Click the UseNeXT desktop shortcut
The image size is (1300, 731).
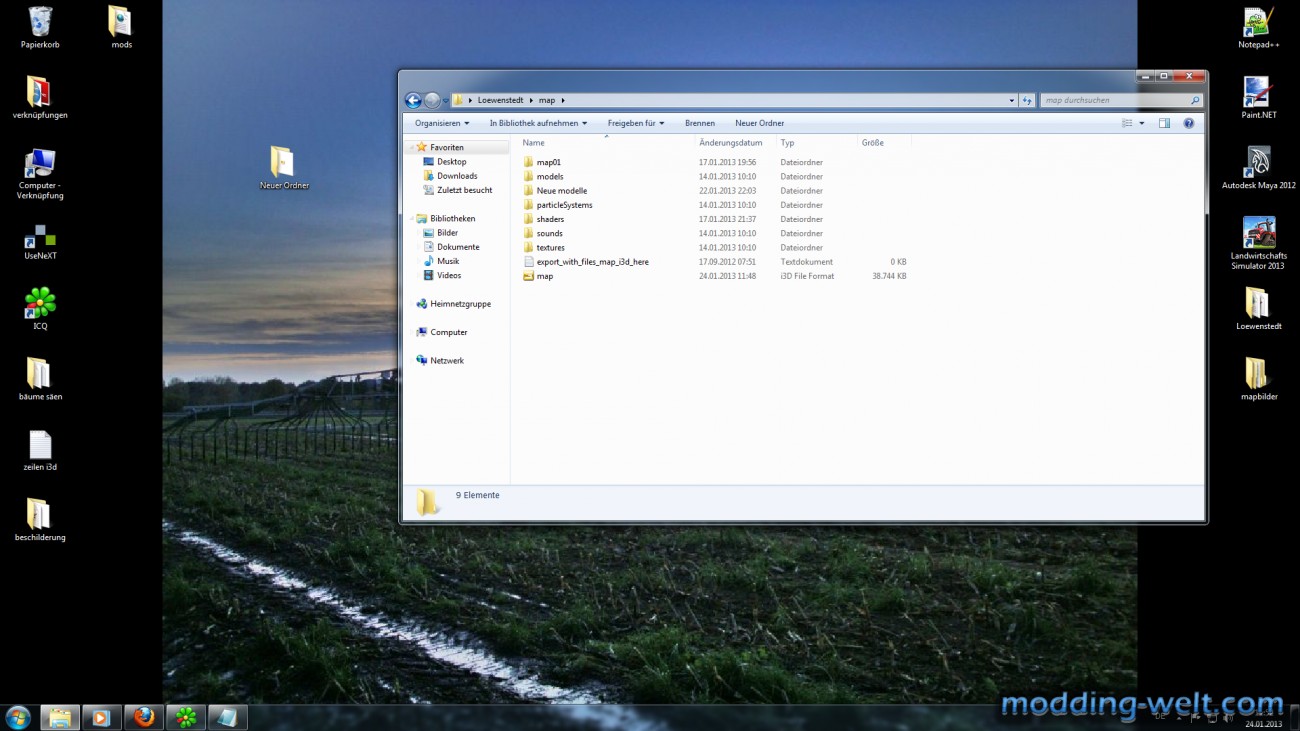tap(40, 243)
